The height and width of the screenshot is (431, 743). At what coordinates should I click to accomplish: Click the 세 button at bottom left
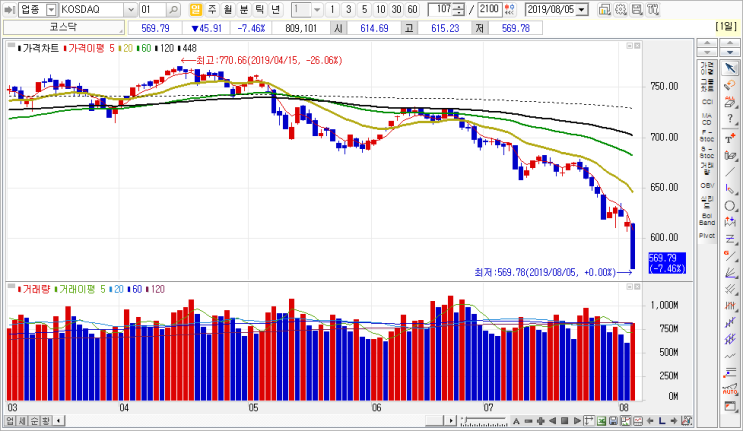pyautogui.click(x=22, y=421)
